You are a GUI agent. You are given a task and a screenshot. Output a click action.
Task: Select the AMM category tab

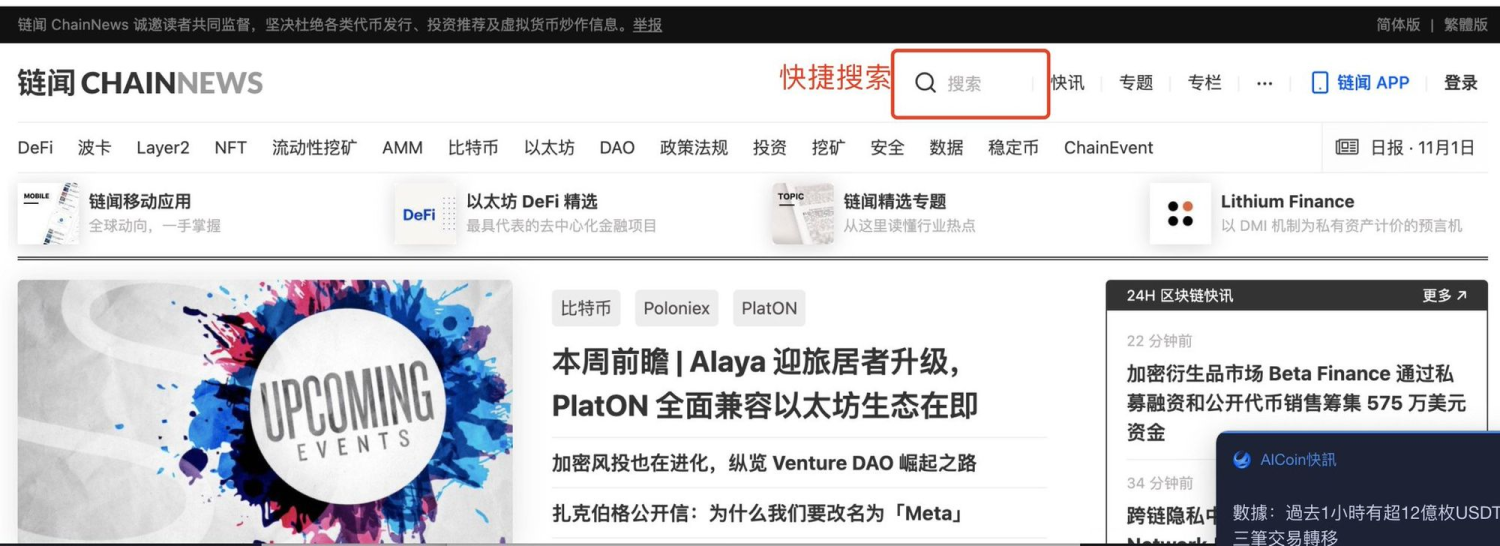point(402,148)
